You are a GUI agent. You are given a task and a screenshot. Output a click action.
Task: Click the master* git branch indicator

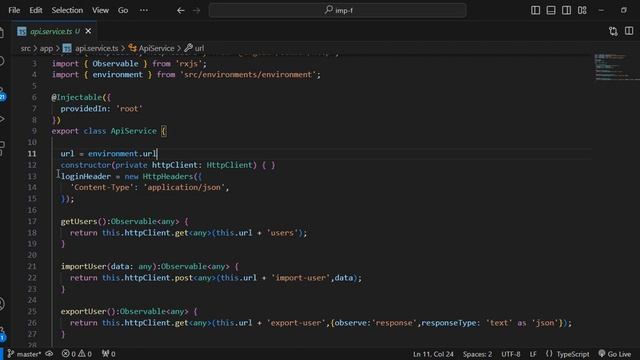coord(24,354)
